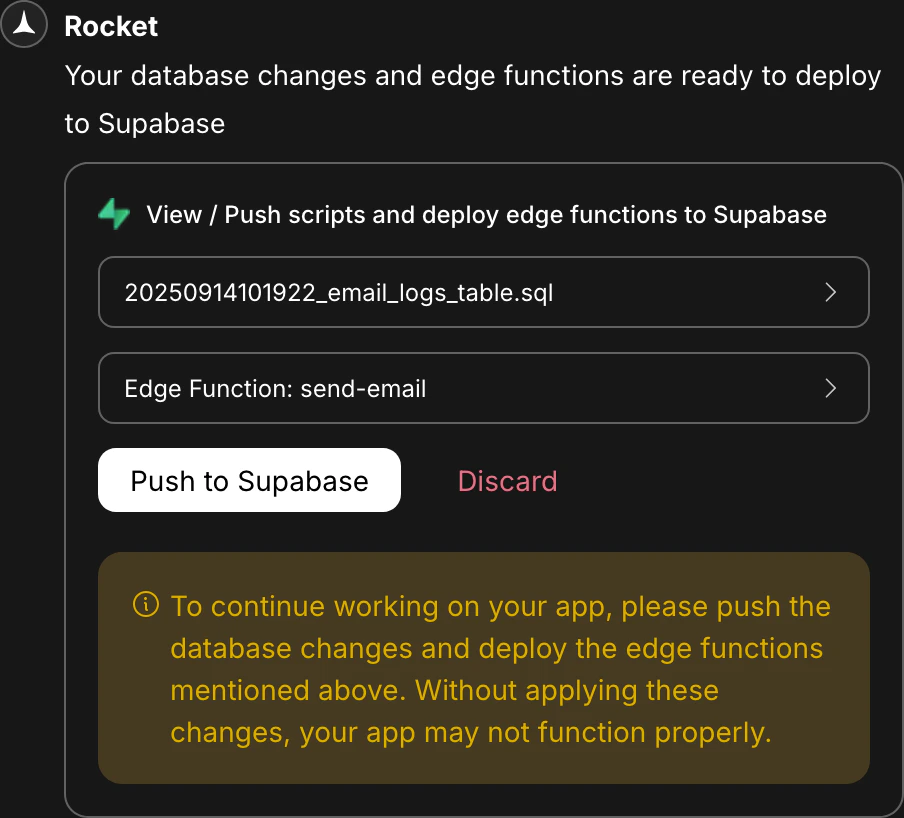The height and width of the screenshot is (818, 904).
Task: Select the chevron icon on the SQL file row
Action: (x=830, y=292)
